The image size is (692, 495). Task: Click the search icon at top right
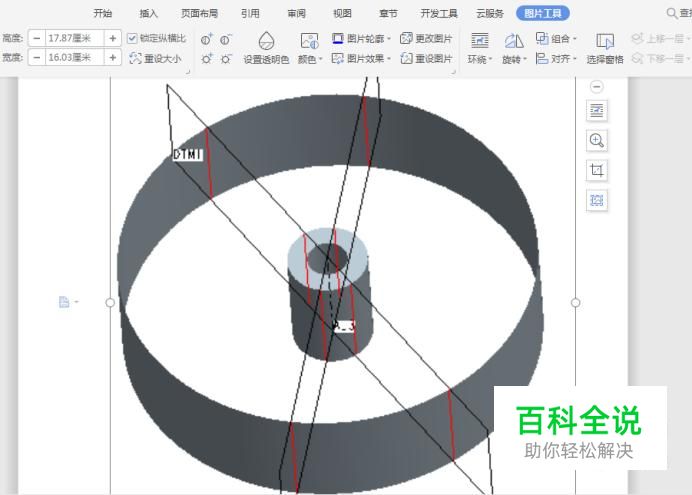click(x=672, y=13)
